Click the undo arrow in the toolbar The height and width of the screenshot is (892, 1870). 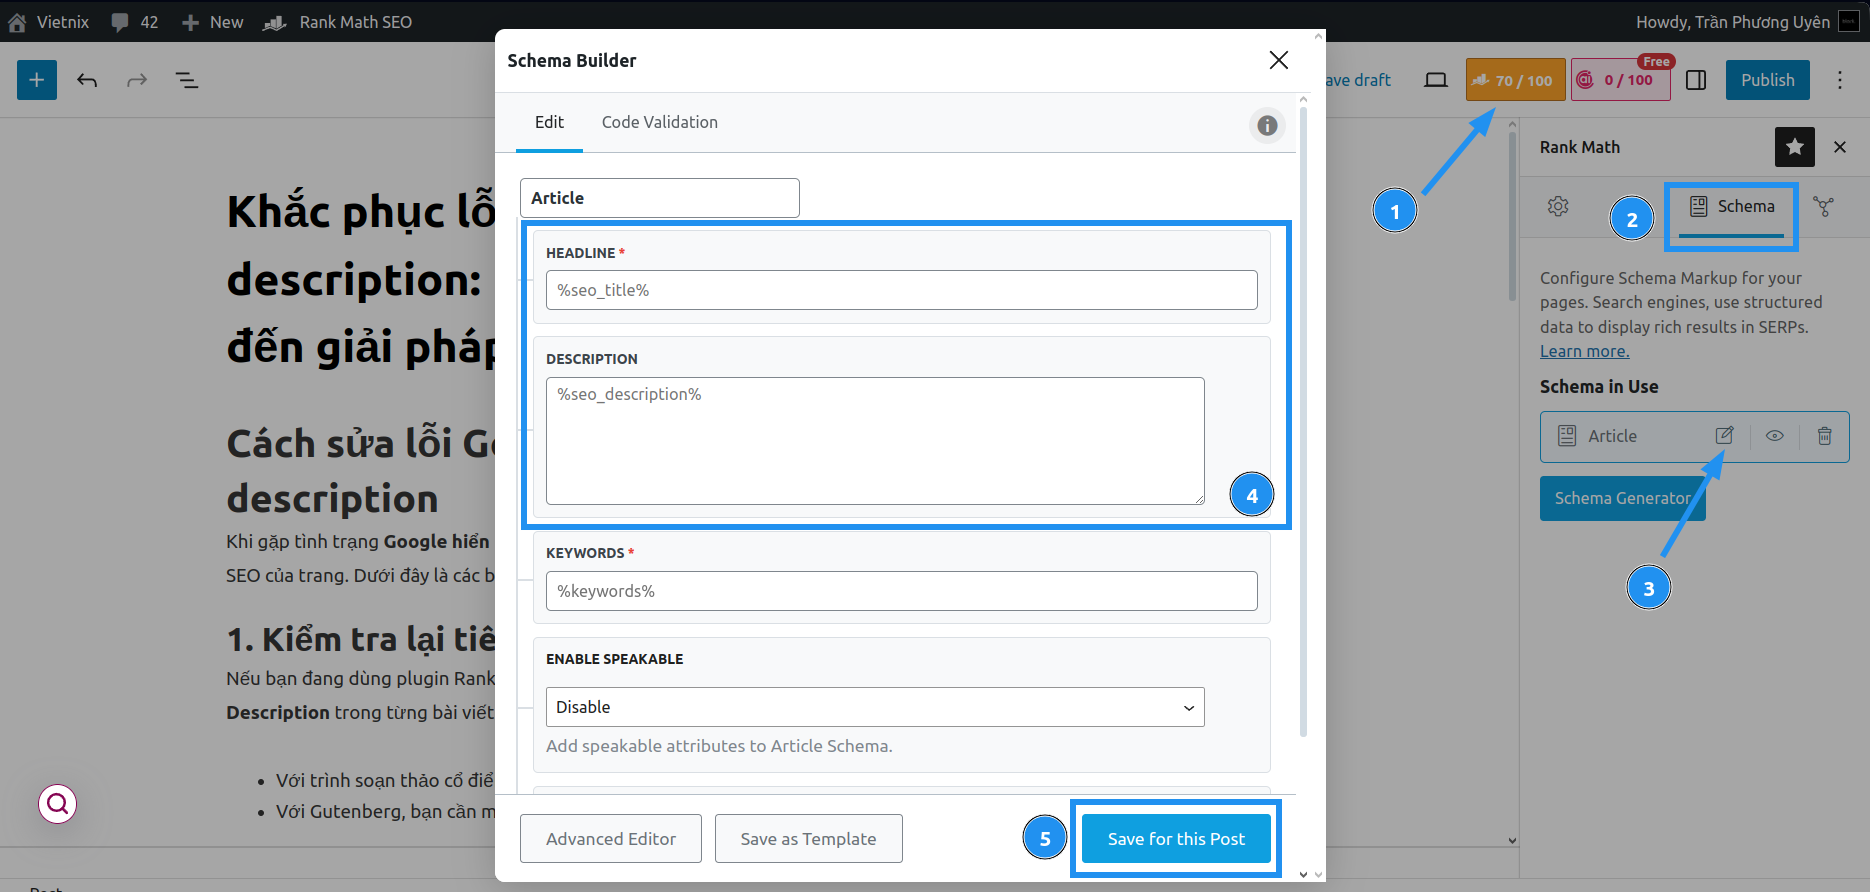pyautogui.click(x=87, y=80)
